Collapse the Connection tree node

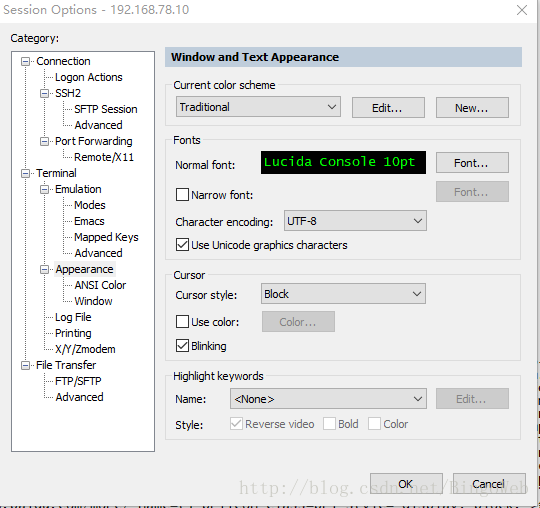25,62
